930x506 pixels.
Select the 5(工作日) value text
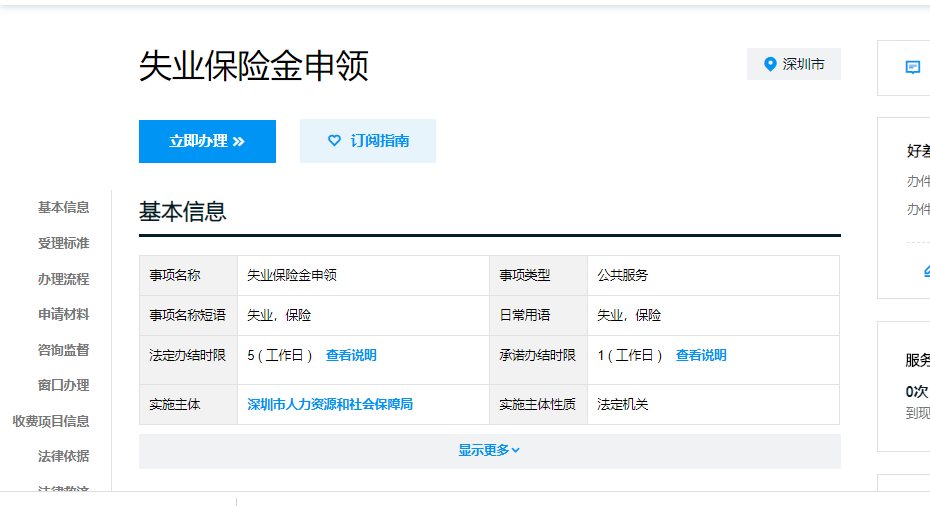pos(280,355)
